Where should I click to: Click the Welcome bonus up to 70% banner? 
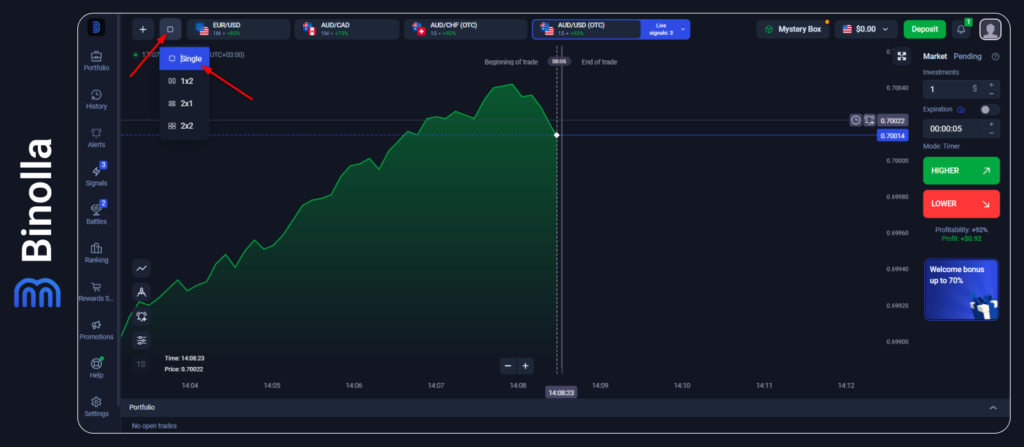[961, 290]
